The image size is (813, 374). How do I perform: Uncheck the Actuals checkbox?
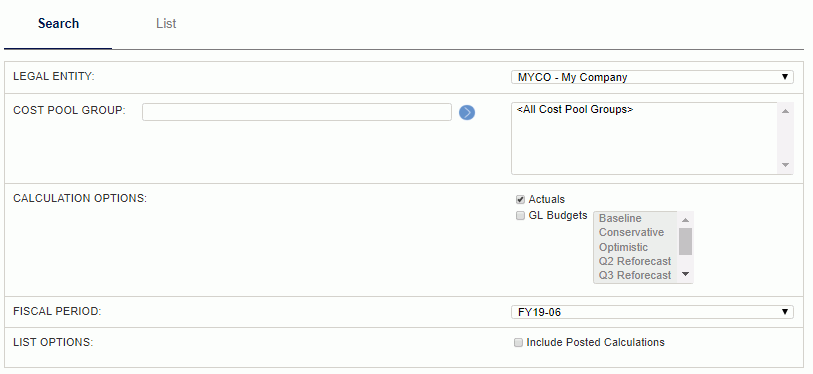pyautogui.click(x=520, y=200)
